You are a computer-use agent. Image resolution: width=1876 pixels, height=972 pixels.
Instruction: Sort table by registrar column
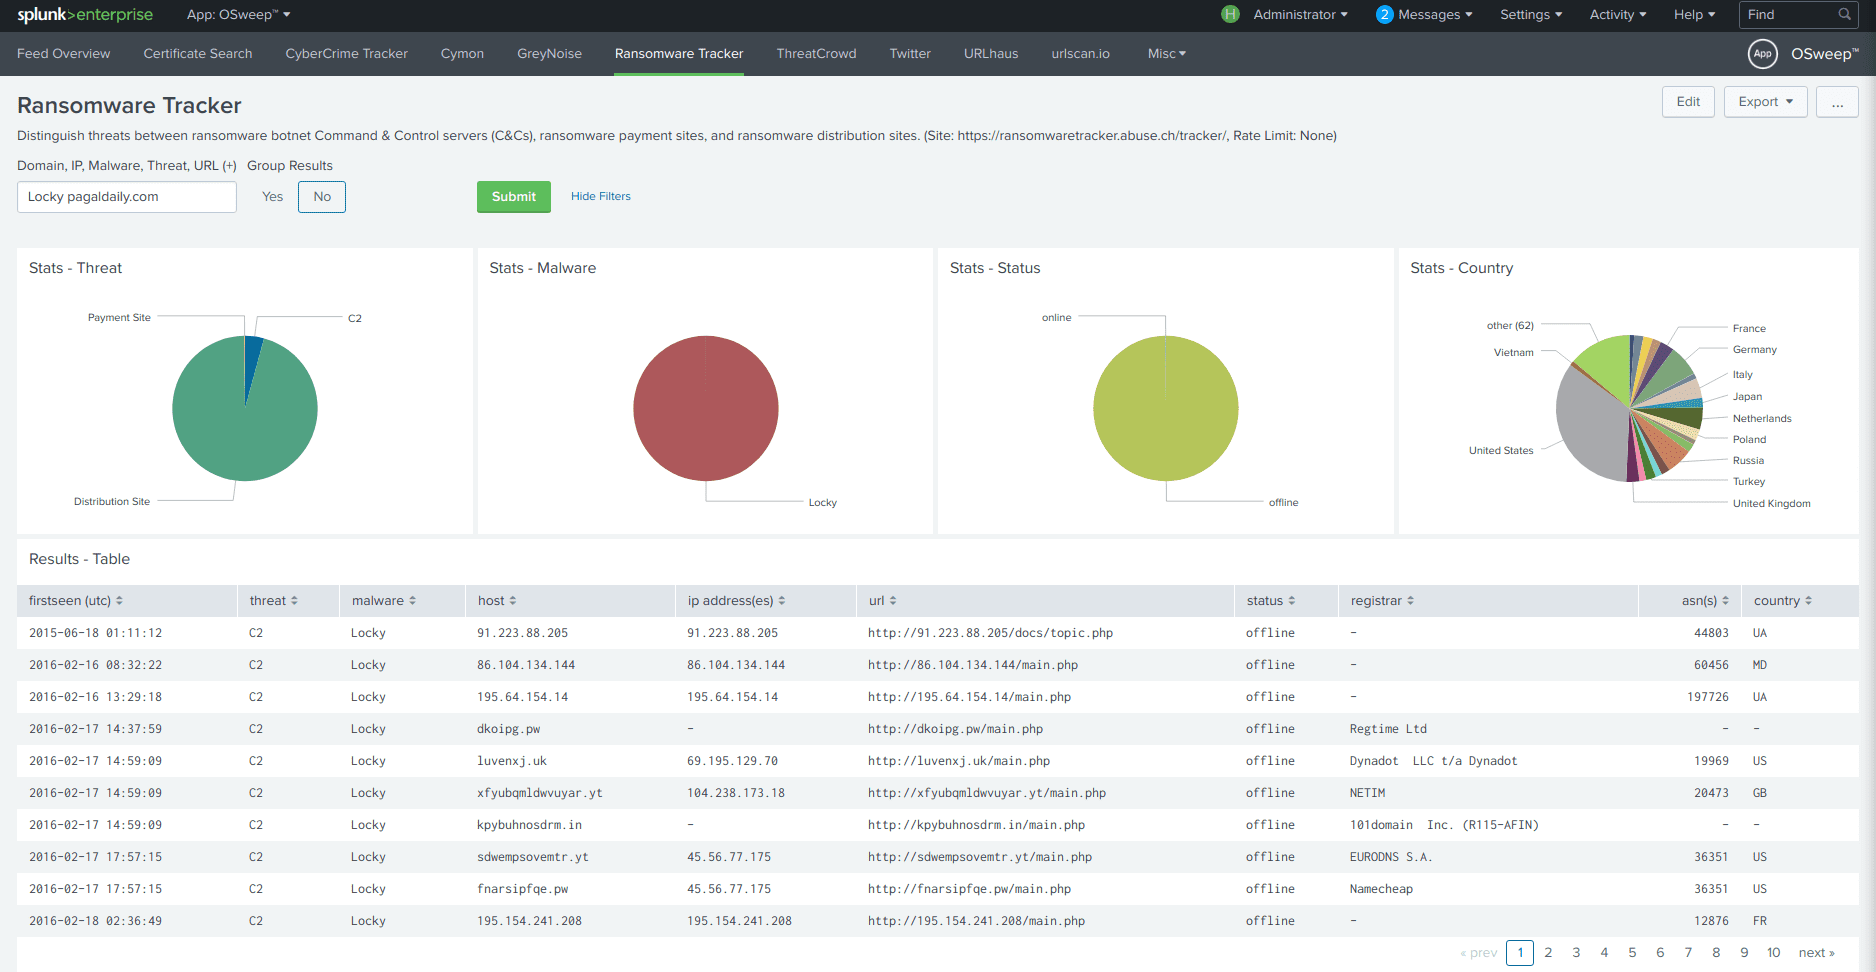1382,601
